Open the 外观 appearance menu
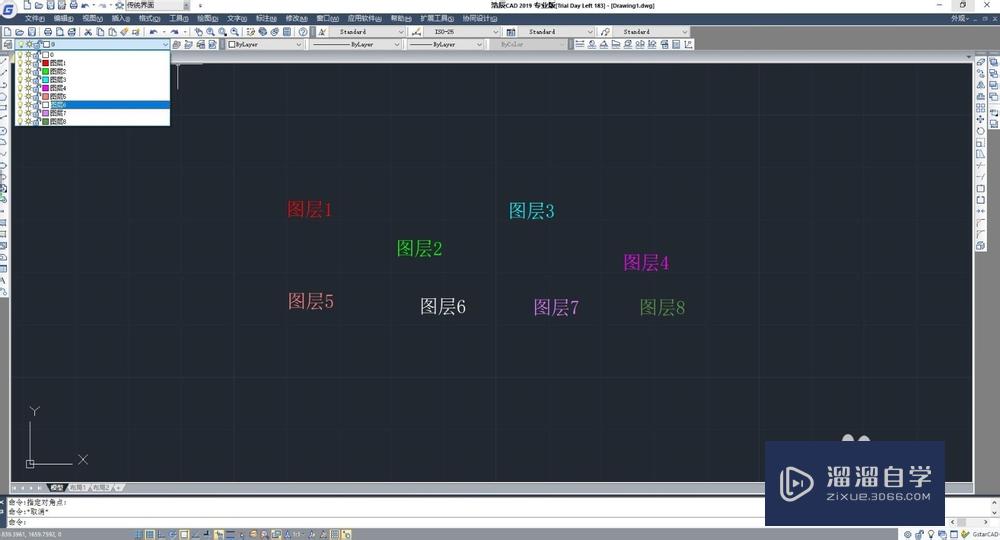This screenshot has width=1000, height=540. [x=960, y=18]
